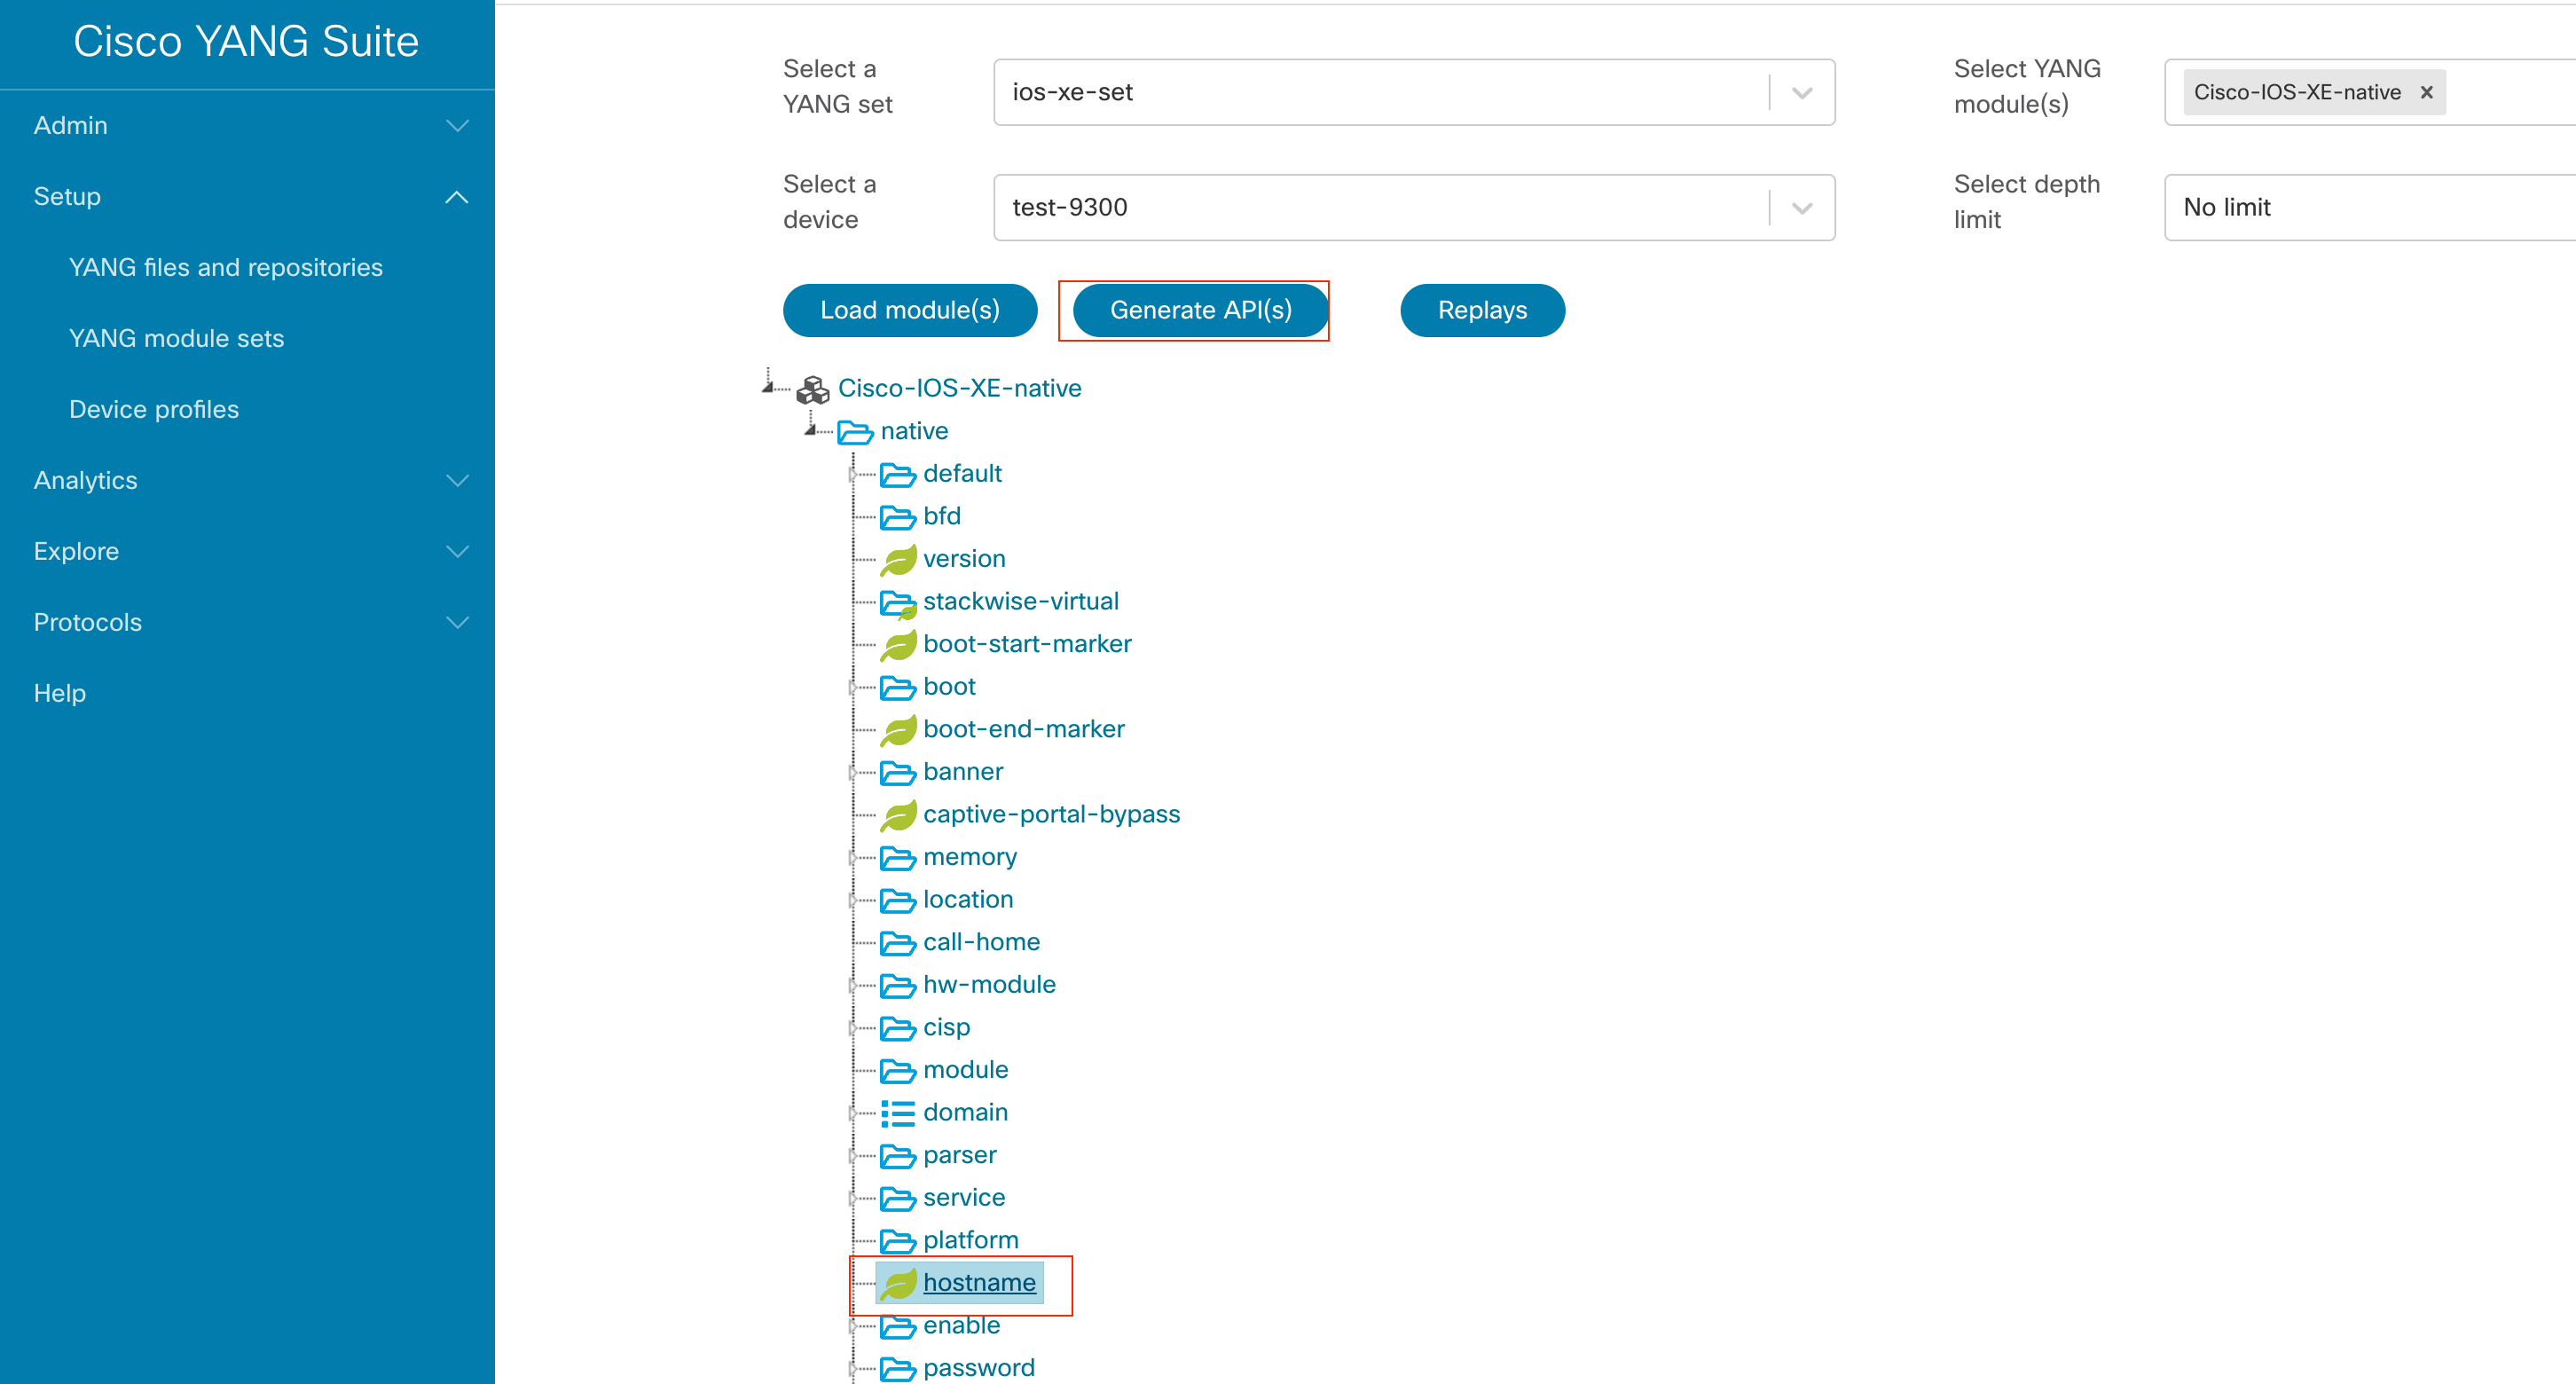
Task: Click the version leaf icon
Action: (x=899, y=560)
